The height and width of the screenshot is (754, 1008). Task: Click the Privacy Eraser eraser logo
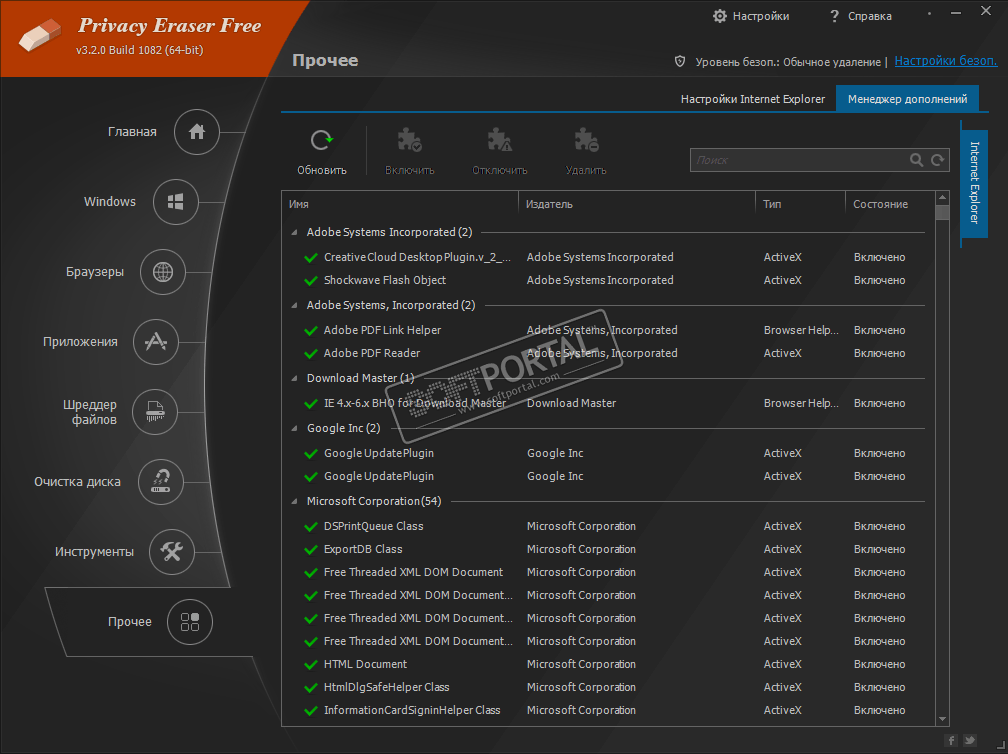(40, 34)
